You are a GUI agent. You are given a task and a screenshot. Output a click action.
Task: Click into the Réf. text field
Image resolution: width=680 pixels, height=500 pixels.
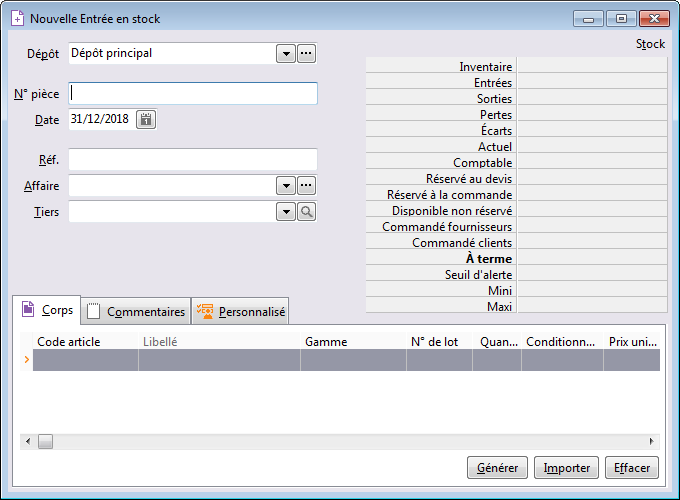(193, 160)
